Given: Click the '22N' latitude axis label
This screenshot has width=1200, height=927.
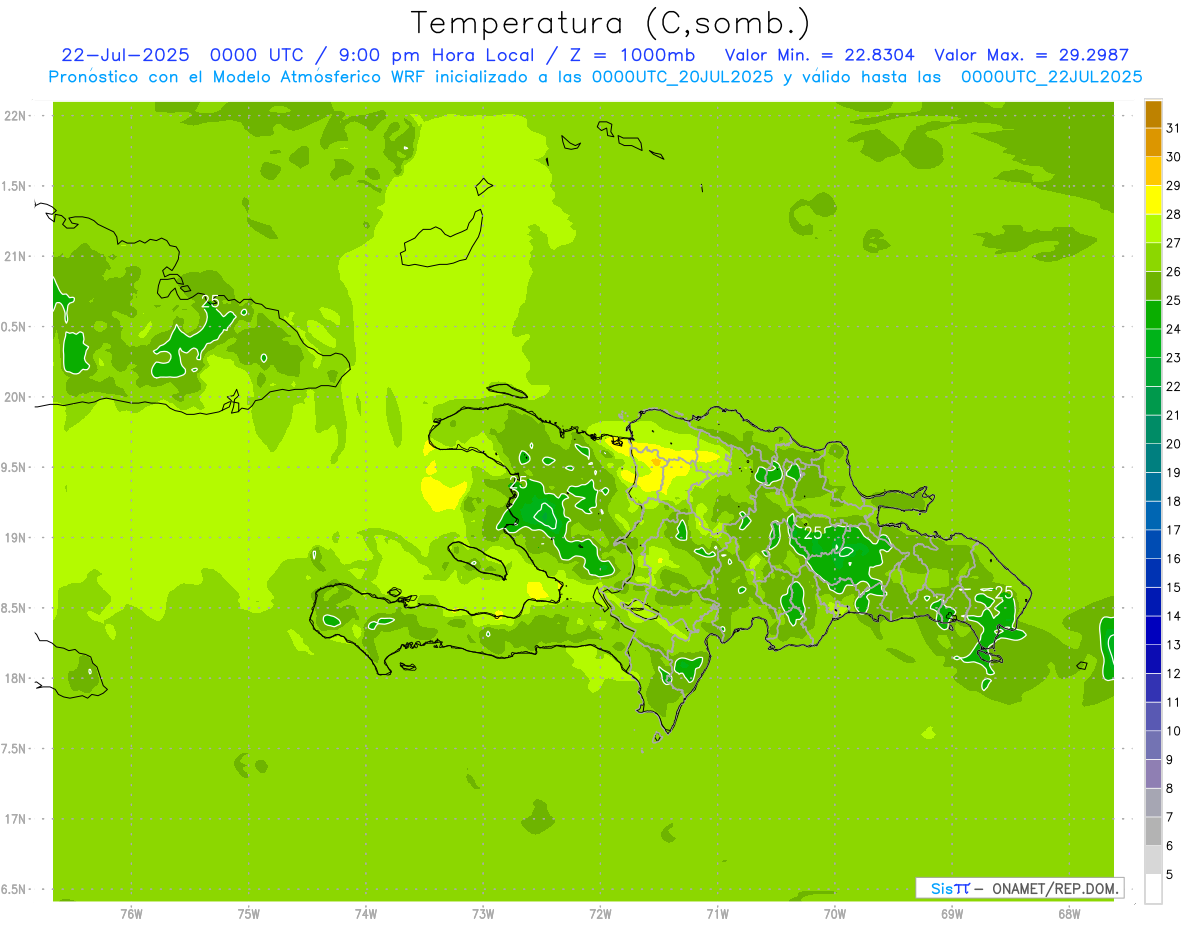Looking at the screenshot, I should 16,116.
